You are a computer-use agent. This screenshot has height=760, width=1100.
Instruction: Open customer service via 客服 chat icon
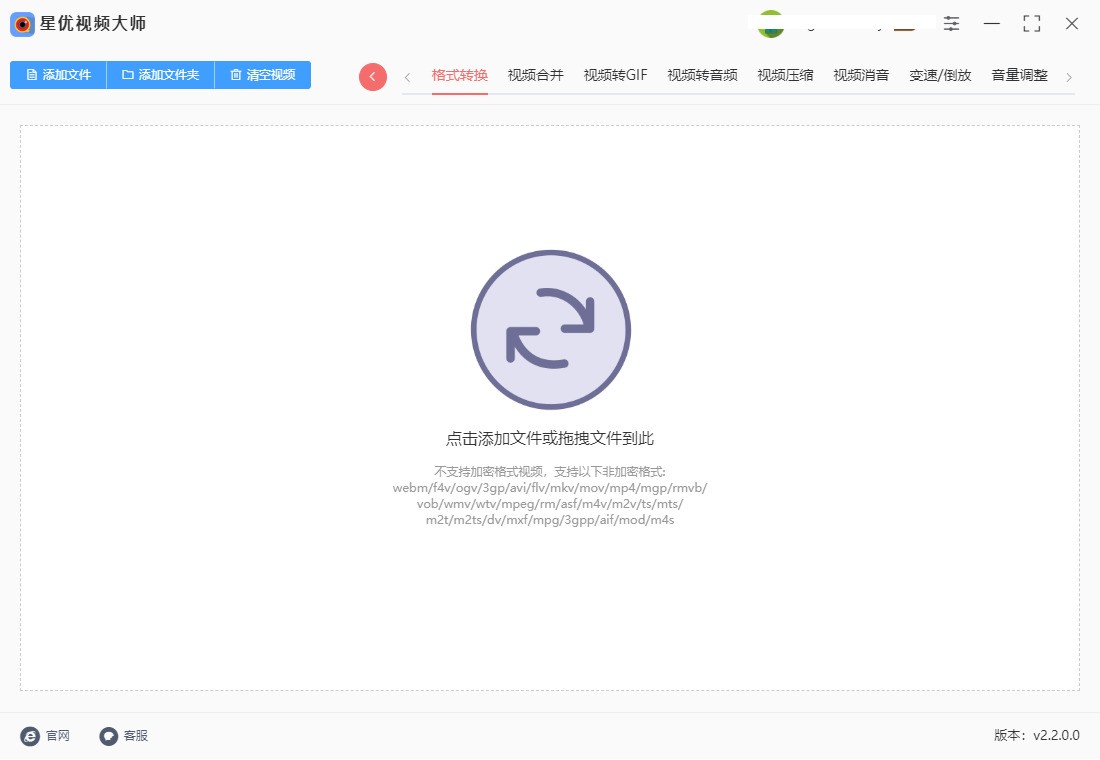(108, 736)
